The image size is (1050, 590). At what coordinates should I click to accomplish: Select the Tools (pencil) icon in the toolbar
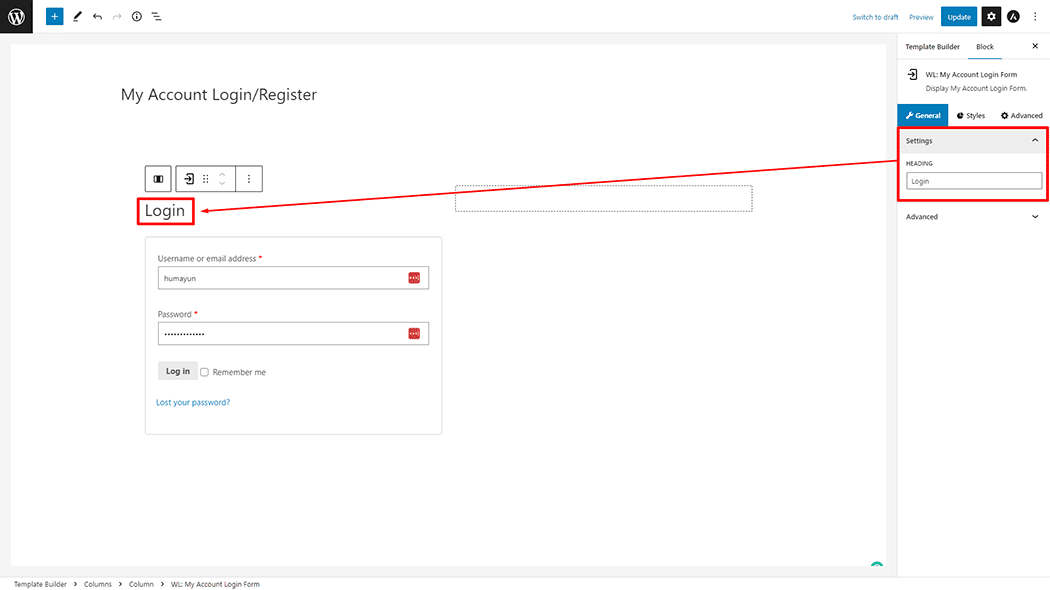tap(77, 16)
